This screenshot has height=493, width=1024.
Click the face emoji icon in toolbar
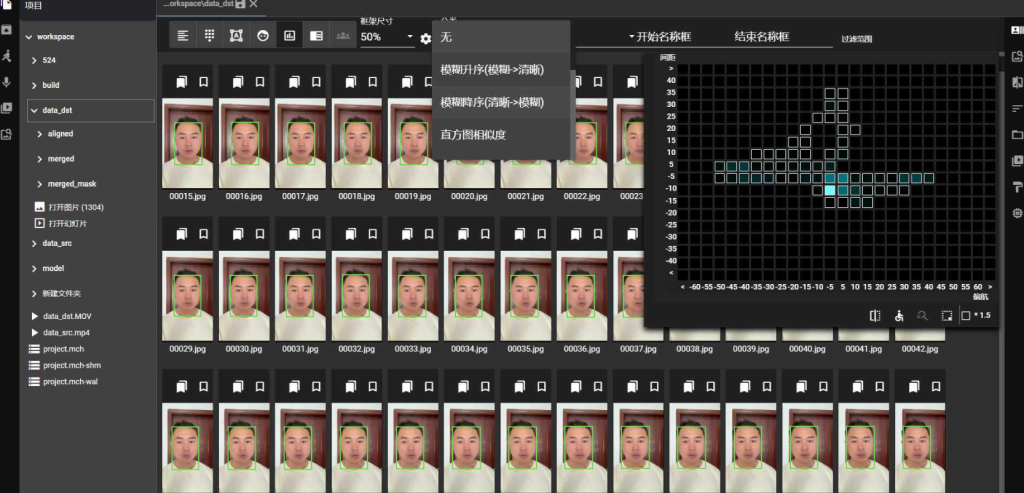click(x=263, y=36)
